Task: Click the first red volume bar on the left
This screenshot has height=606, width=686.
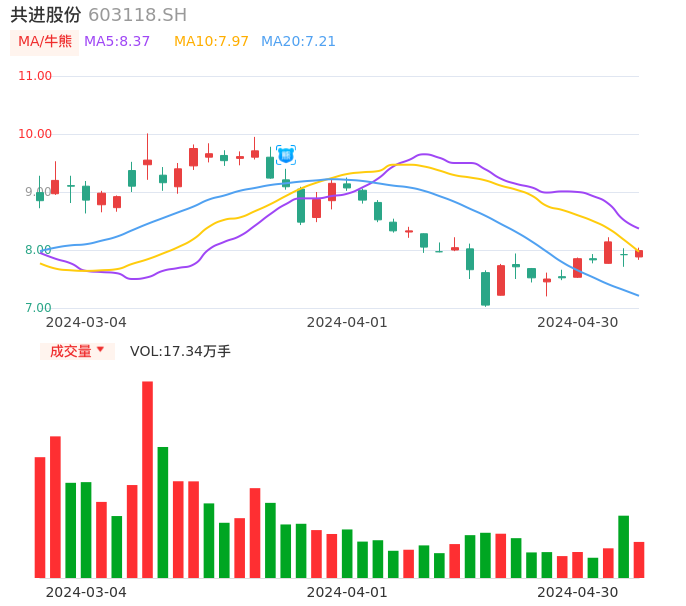Action: pos(40,517)
